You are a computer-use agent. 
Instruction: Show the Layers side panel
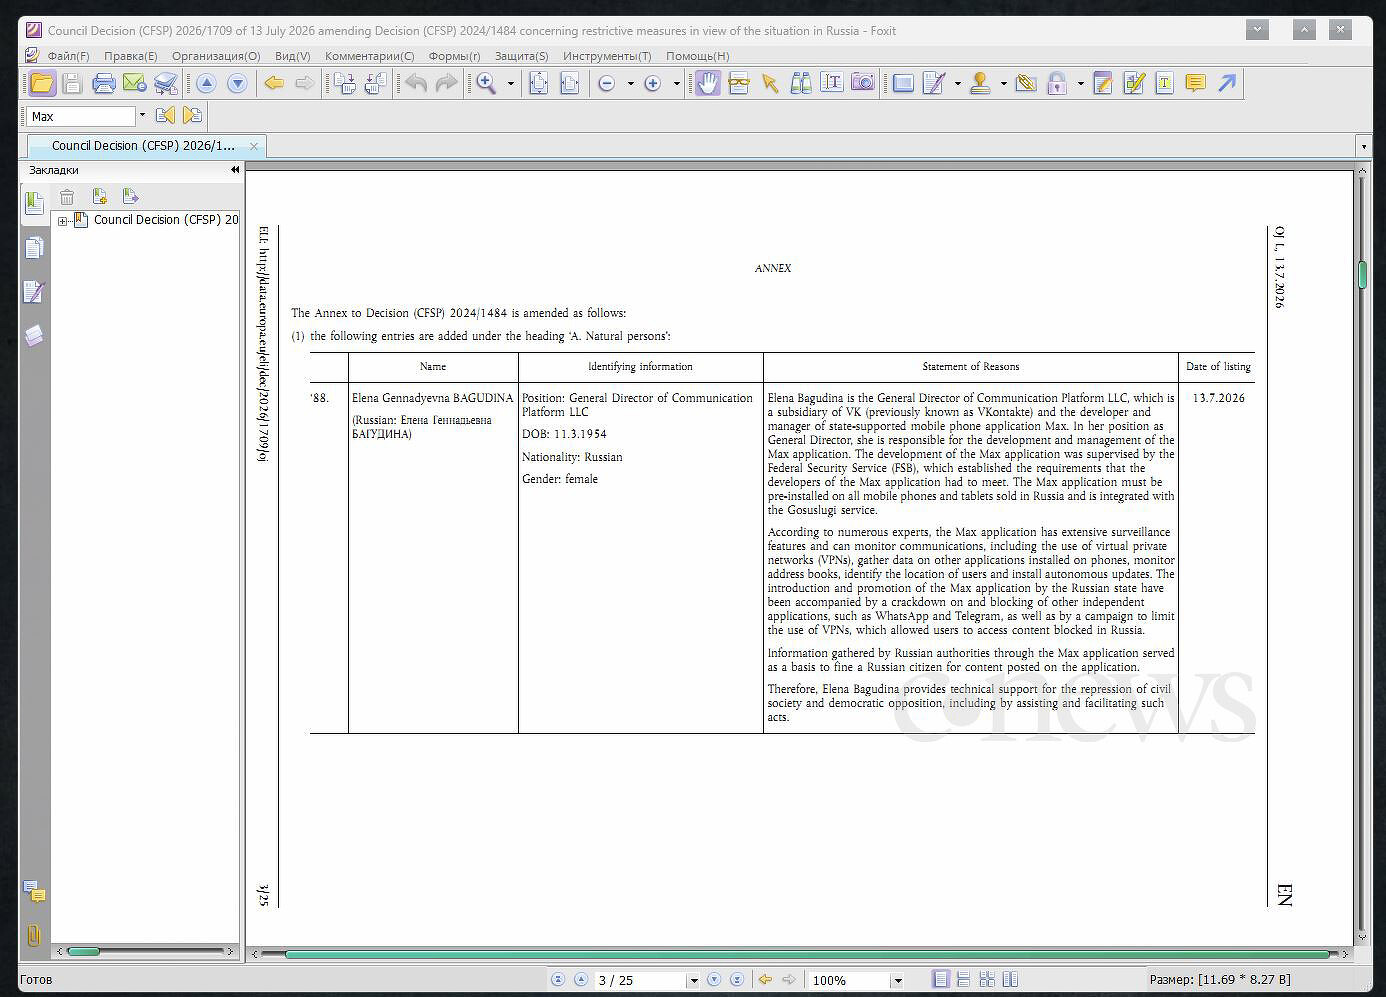click(34, 335)
